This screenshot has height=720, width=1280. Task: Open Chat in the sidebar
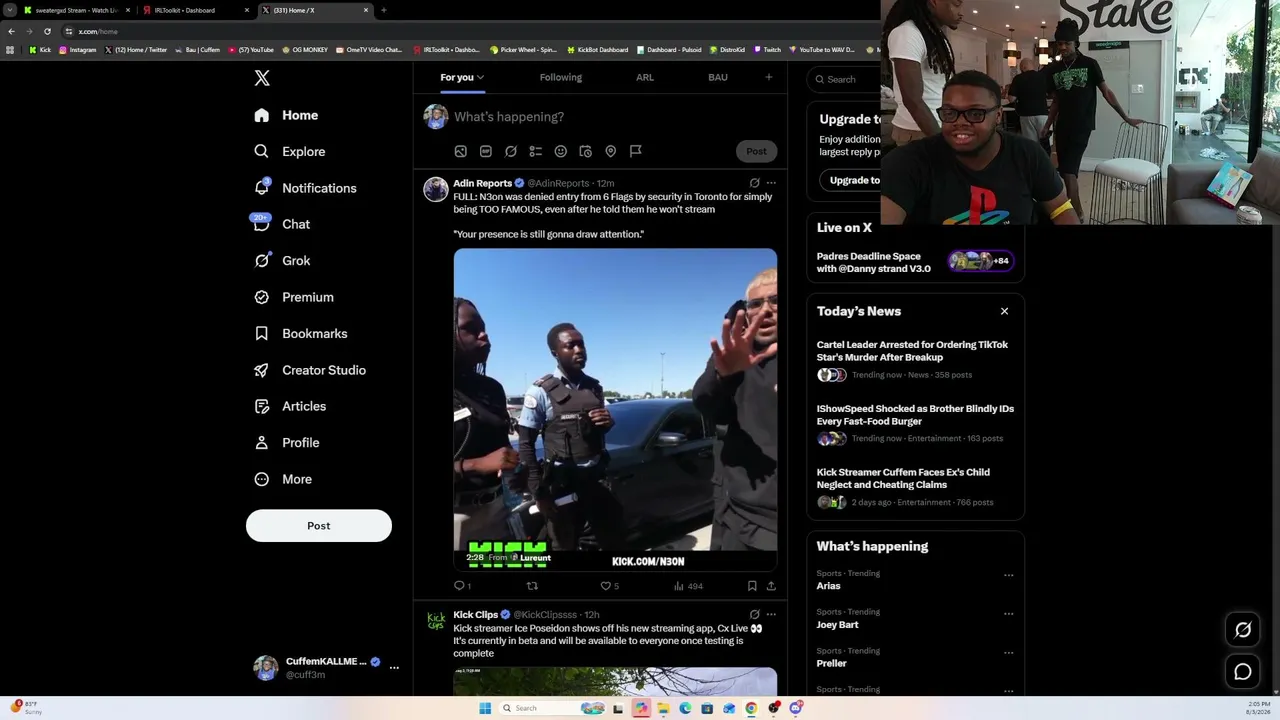(x=282, y=224)
